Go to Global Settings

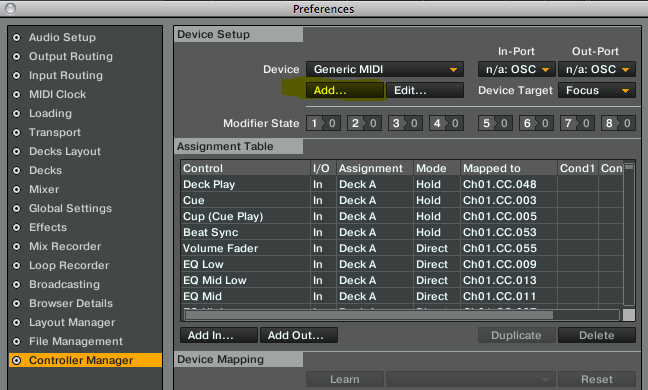tap(85, 208)
